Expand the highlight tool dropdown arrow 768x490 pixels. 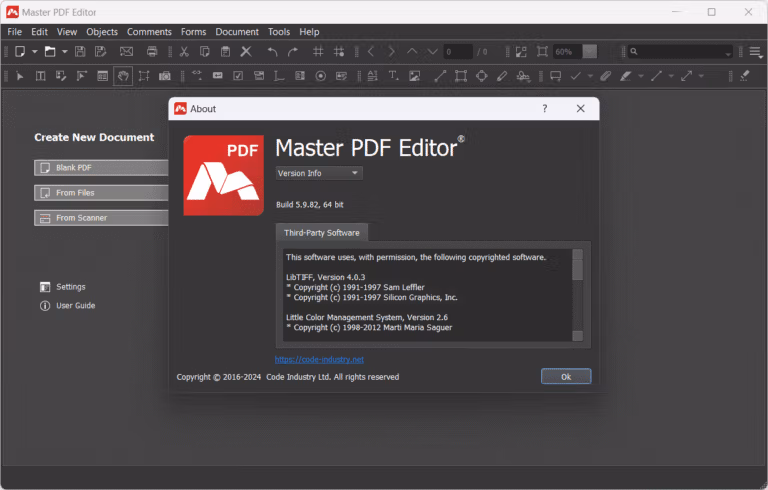point(641,76)
